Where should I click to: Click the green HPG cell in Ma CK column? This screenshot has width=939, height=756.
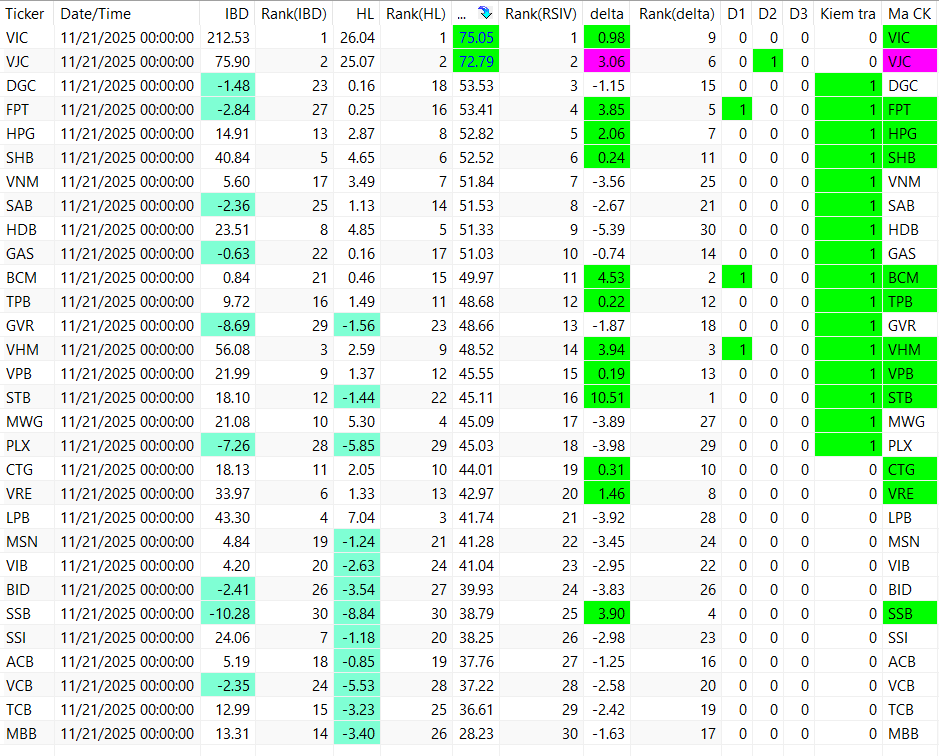(x=910, y=134)
